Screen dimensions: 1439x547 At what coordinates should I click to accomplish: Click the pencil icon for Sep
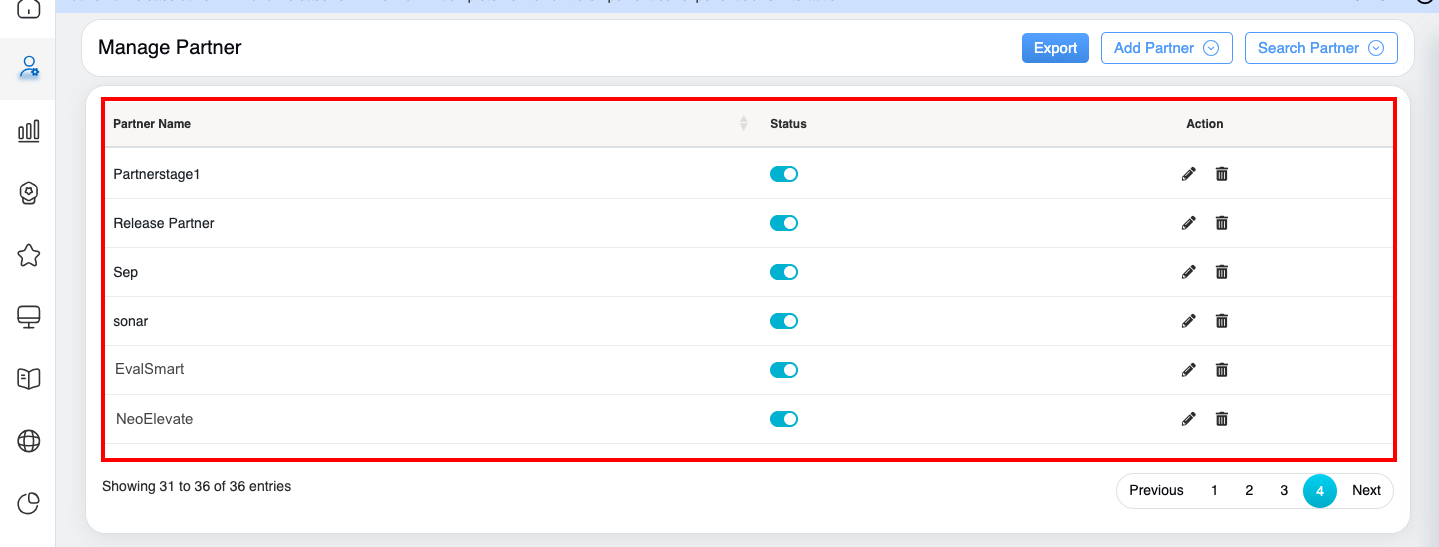pyautogui.click(x=1188, y=272)
